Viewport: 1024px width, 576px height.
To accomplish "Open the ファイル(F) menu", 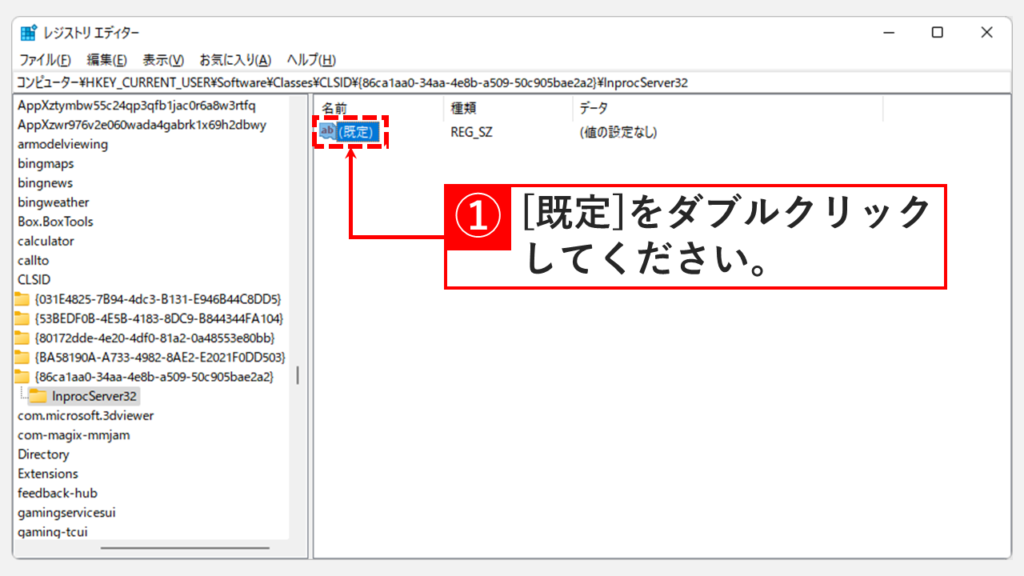I will pyautogui.click(x=45, y=60).
